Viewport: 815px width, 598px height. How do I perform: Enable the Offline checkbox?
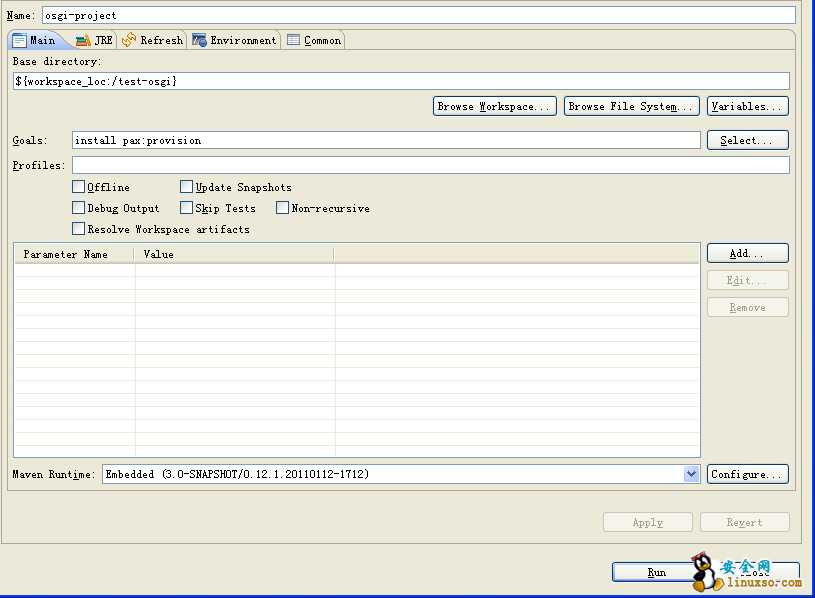[79, 187]
